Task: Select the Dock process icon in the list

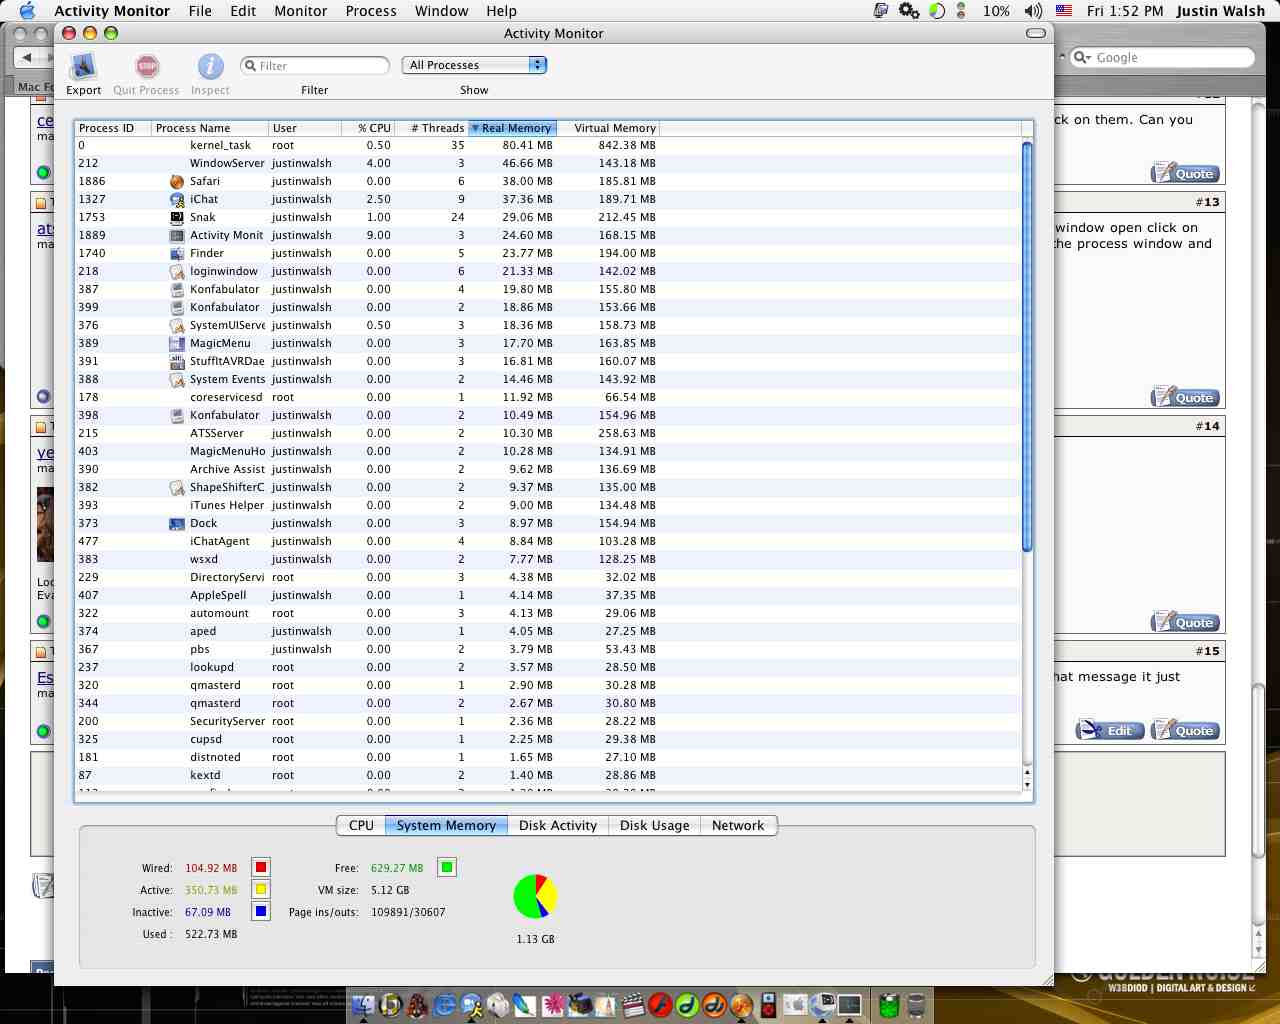Action: (x=177, y=524)
